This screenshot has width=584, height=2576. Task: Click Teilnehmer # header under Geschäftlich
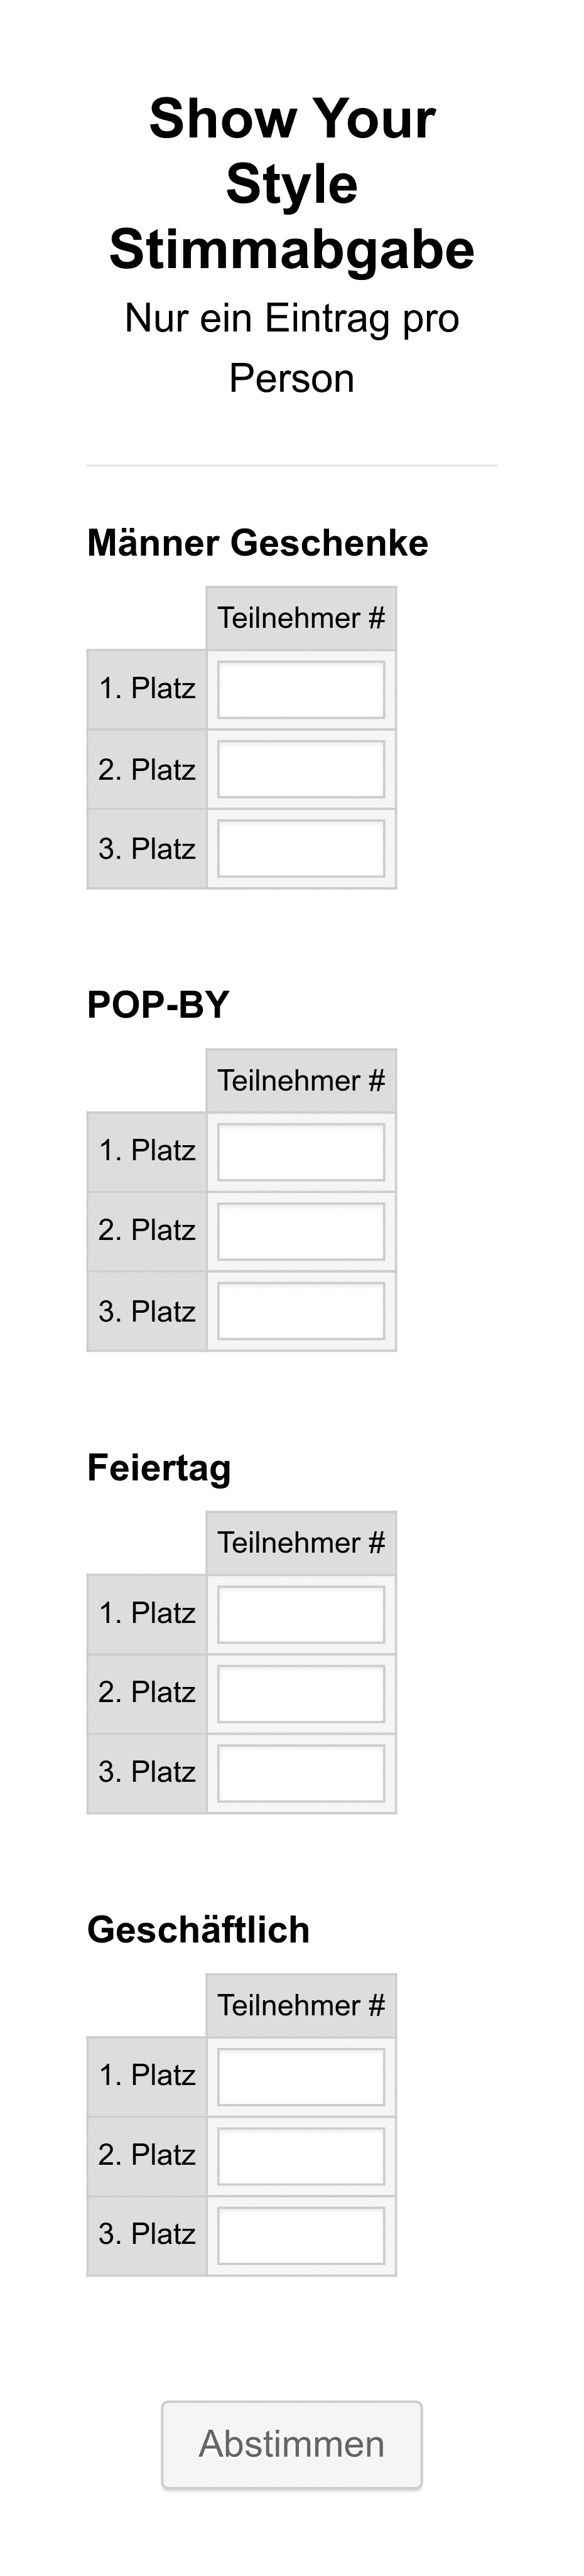[x=301, y=2005]
